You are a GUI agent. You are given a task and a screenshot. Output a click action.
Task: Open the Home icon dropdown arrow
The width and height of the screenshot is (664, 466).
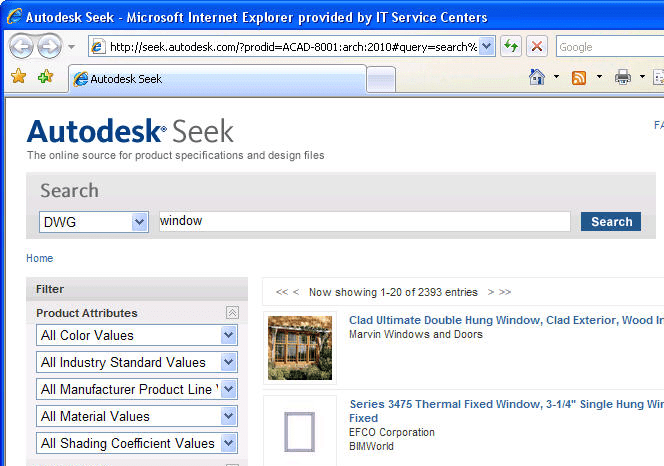tap(556, 77)
